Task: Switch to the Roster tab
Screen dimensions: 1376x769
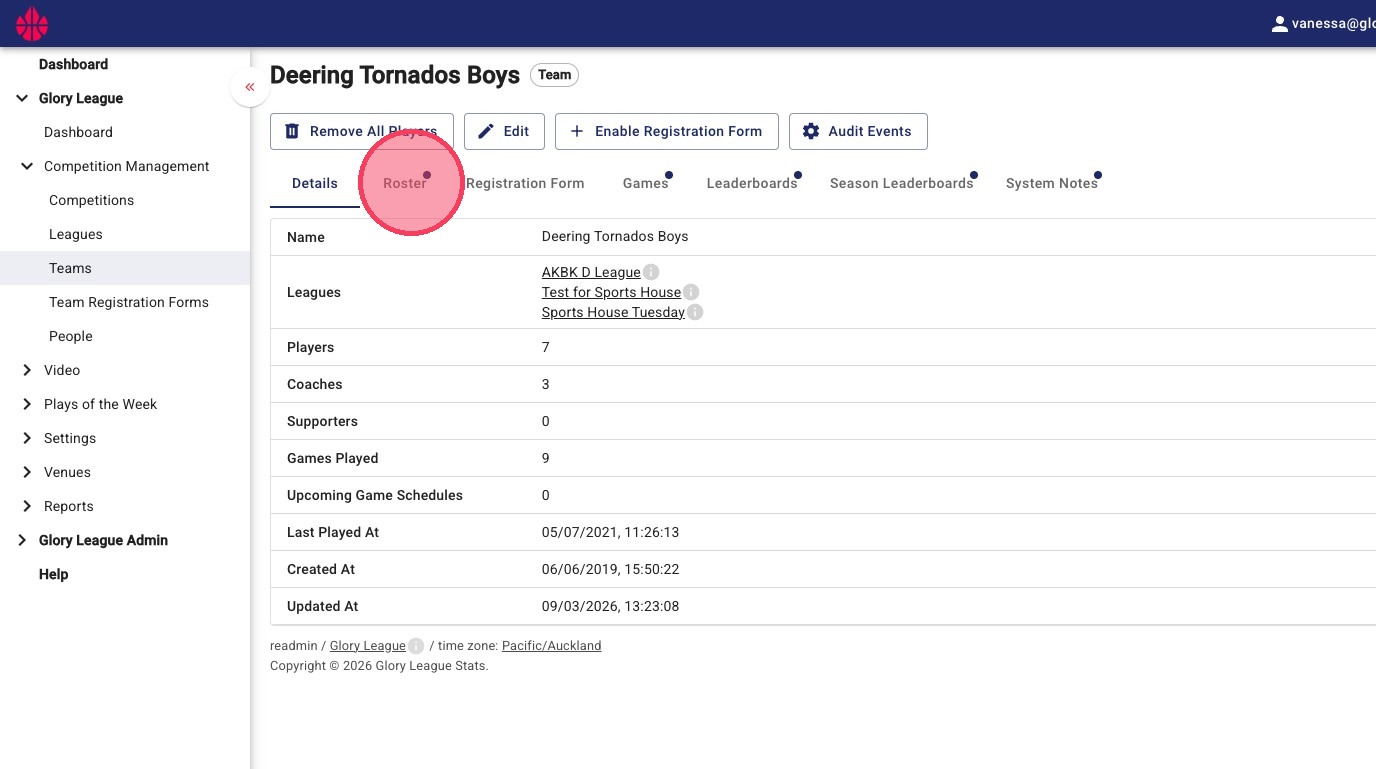Action: click(405, 183)
